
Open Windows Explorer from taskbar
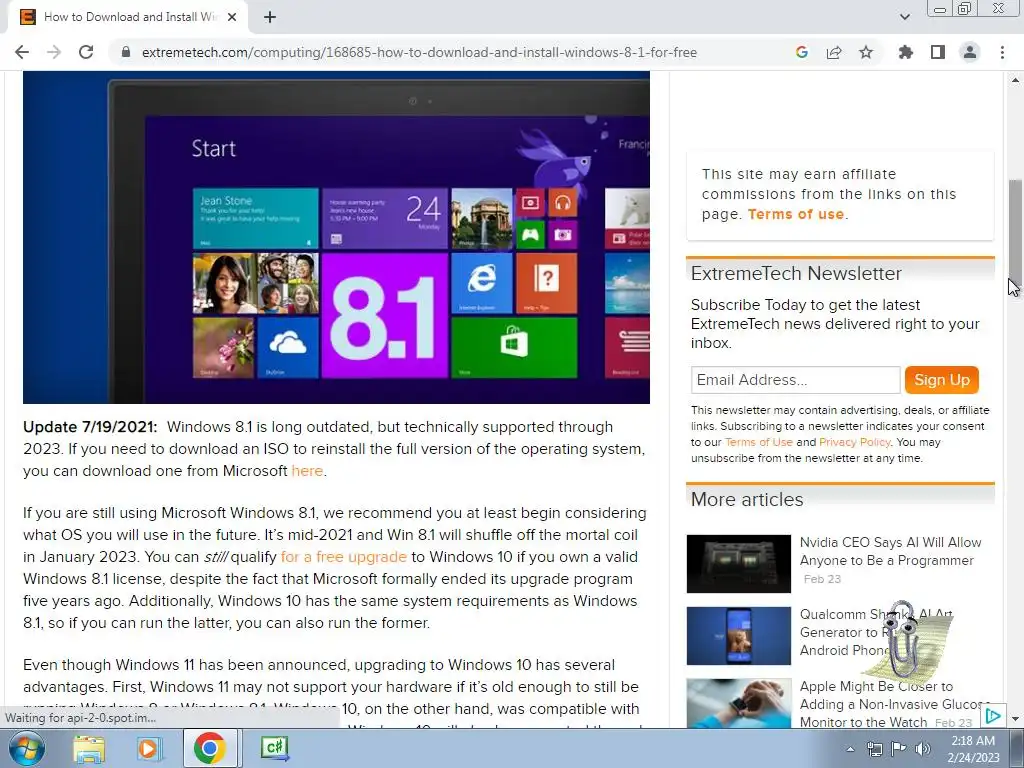(89, 748)
